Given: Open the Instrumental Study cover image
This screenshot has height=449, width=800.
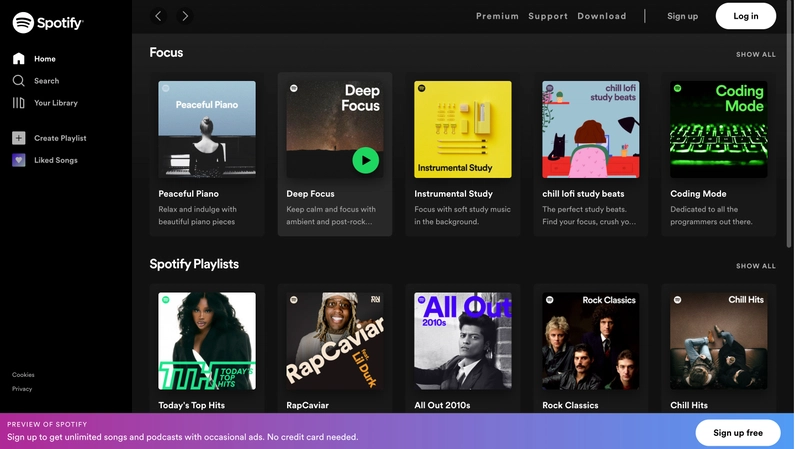Looking at the screenshot, I should coord(463,130).
